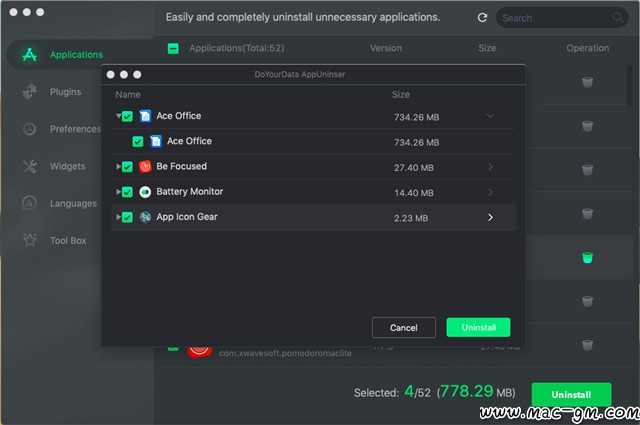The width and height of the screenshot is (640, 425).
Task: Click the Battery Monitor app icon
Action: click(145, 192)
